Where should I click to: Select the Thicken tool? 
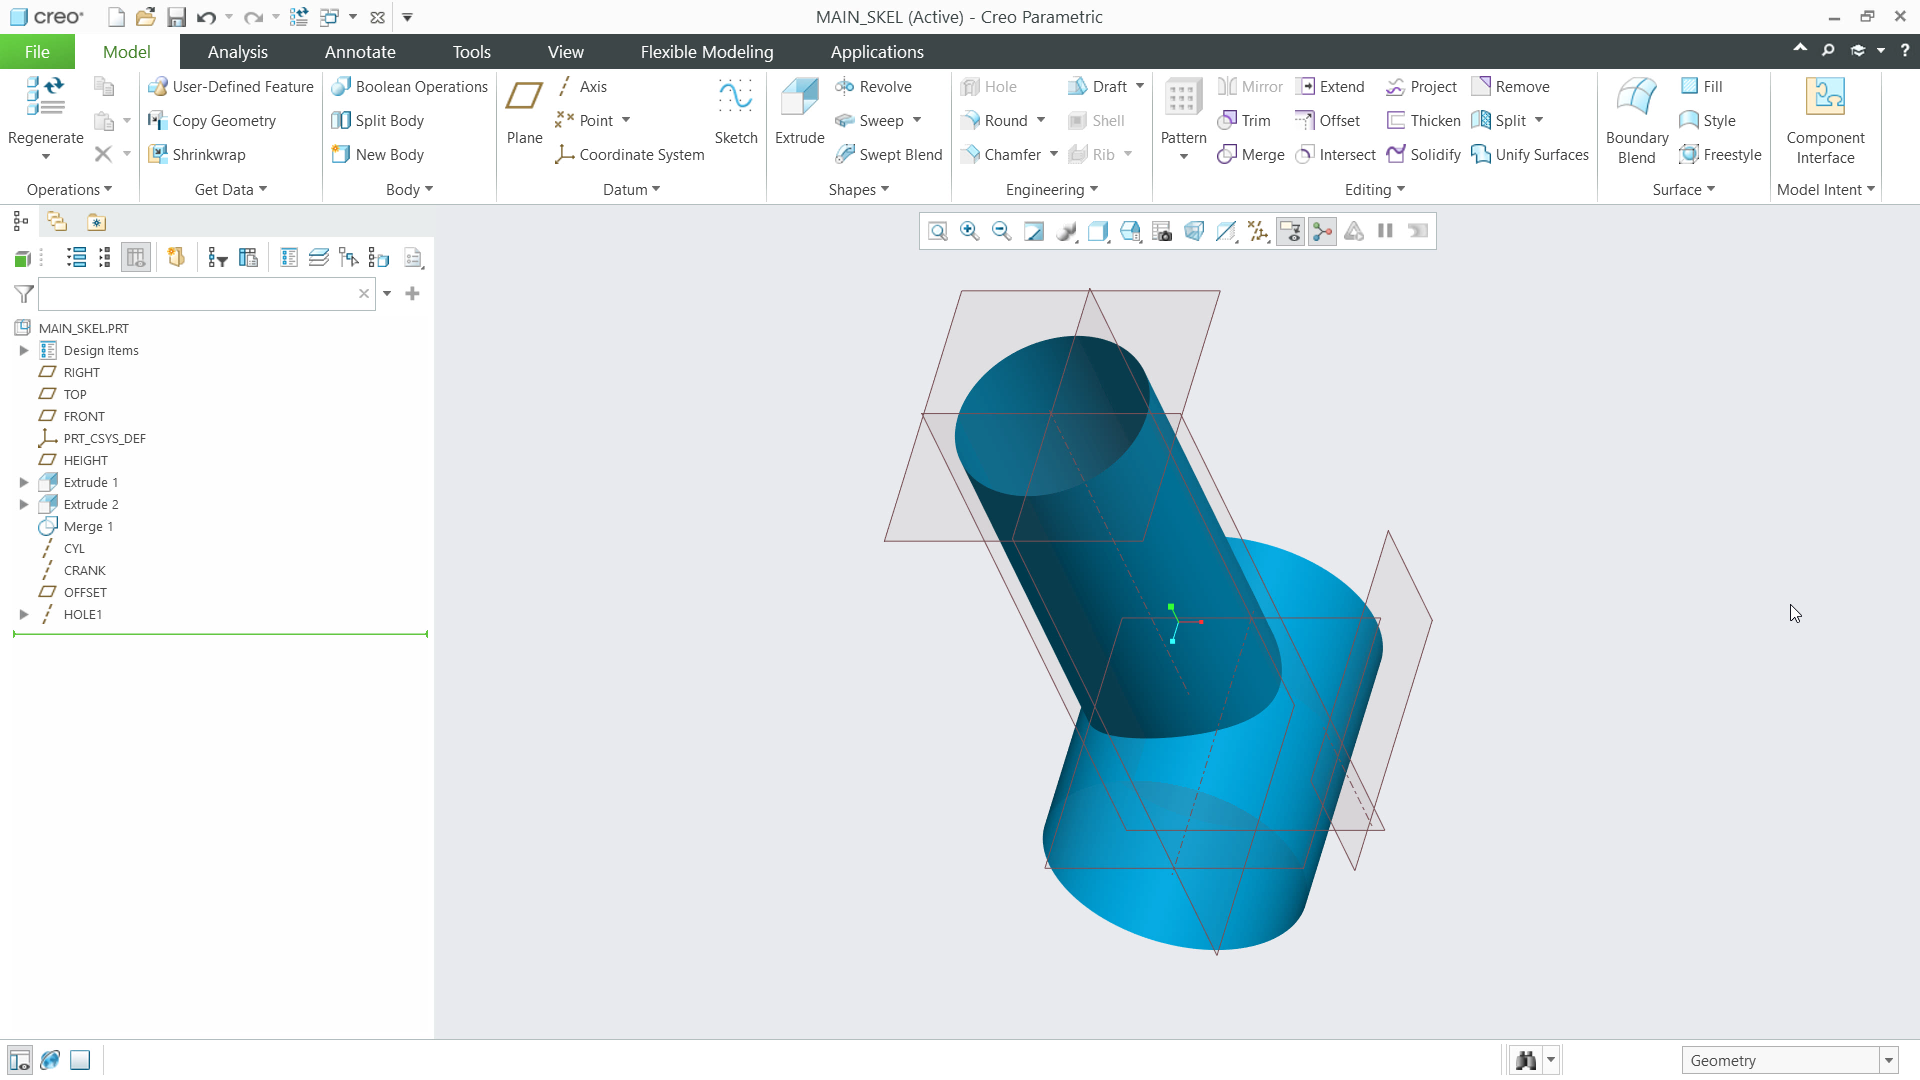click(x=1423, y=121)
